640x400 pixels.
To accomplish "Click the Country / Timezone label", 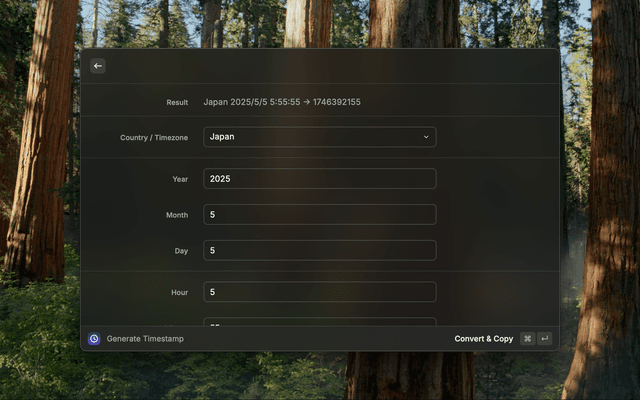I will tap(154, 137).
